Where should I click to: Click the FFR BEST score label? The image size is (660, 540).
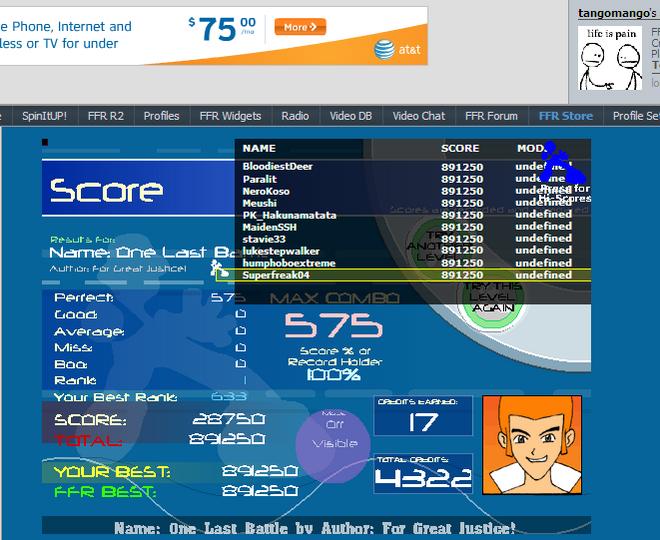[105, 492]
